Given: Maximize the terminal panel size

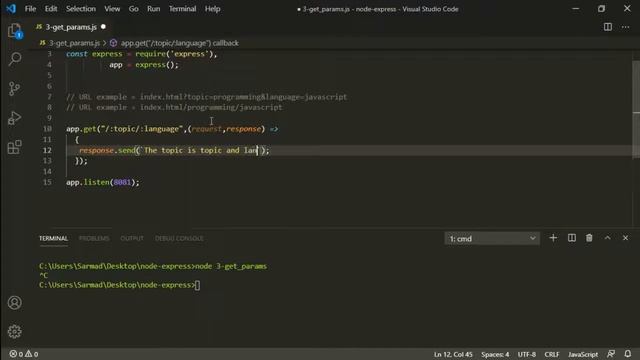Looking at the screenshot, I should click(607, 238).
